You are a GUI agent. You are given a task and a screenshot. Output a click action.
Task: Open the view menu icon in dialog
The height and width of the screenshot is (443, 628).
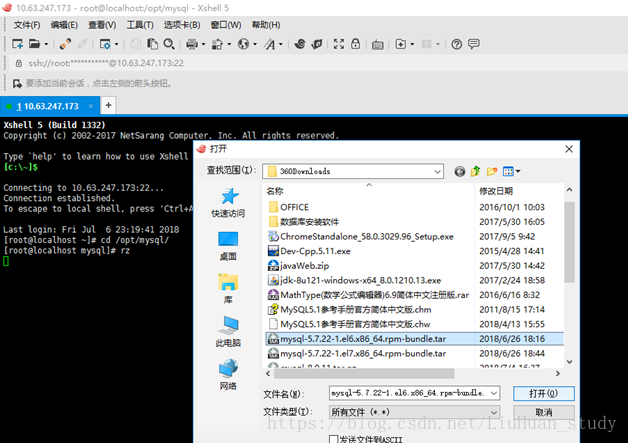[x=511, y=171]
